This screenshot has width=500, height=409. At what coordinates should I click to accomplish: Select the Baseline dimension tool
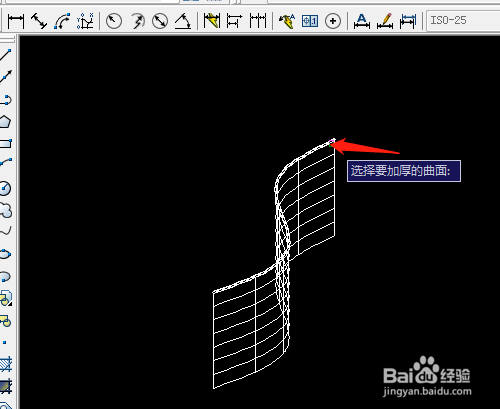pos(235,21)
